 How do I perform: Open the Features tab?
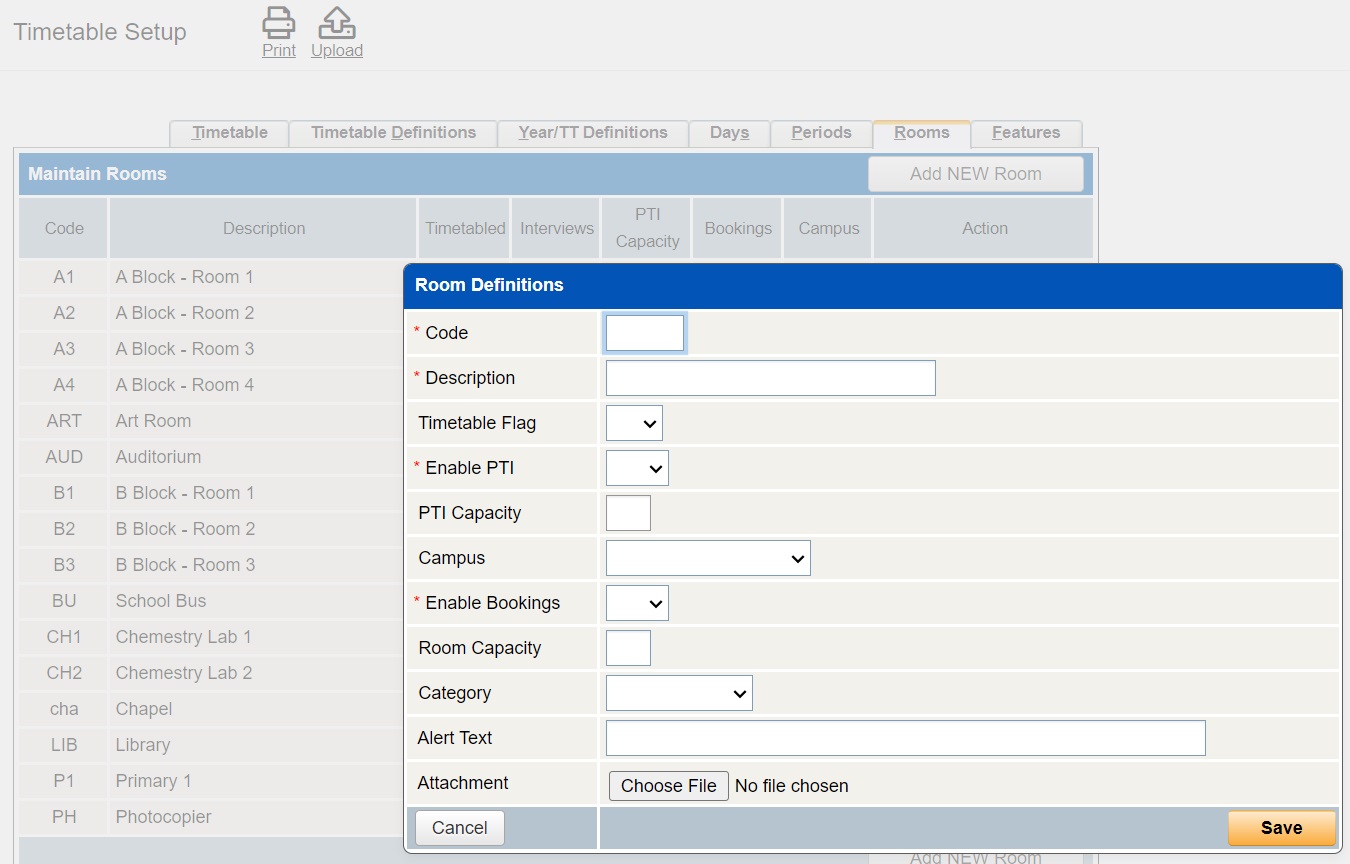[1026, 133]
